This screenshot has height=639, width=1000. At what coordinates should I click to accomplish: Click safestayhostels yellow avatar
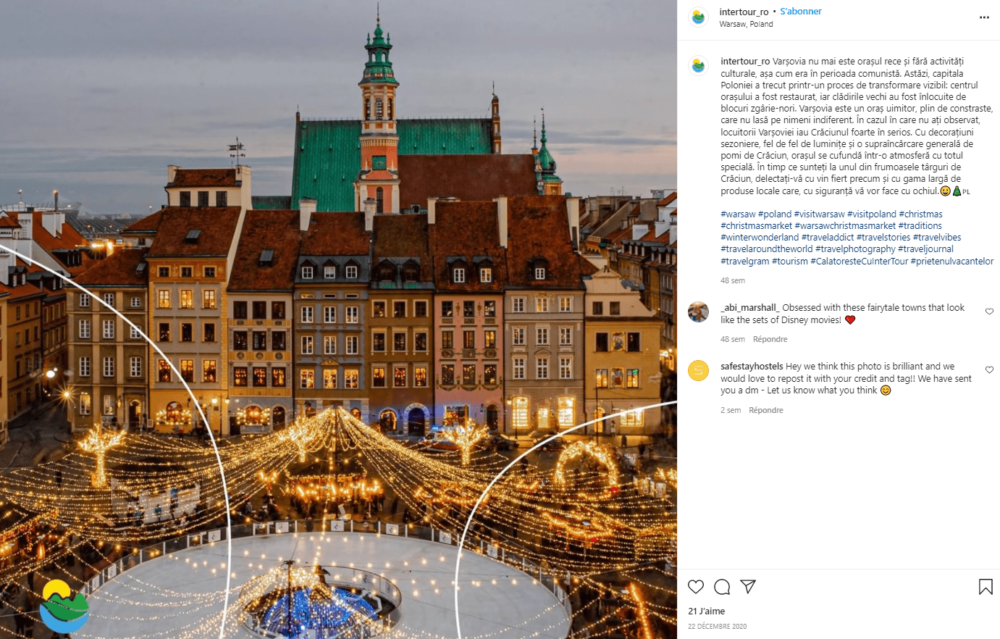point(698,371)
